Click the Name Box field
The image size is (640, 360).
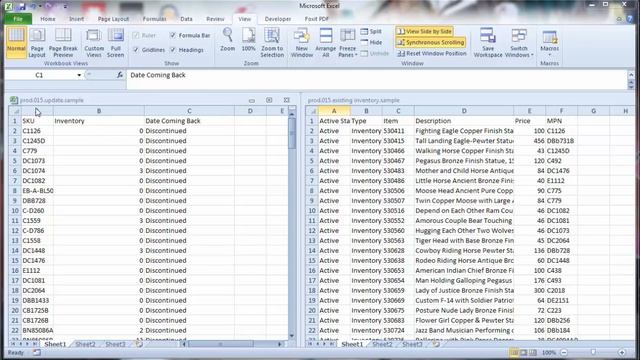[x=40, y=75]
